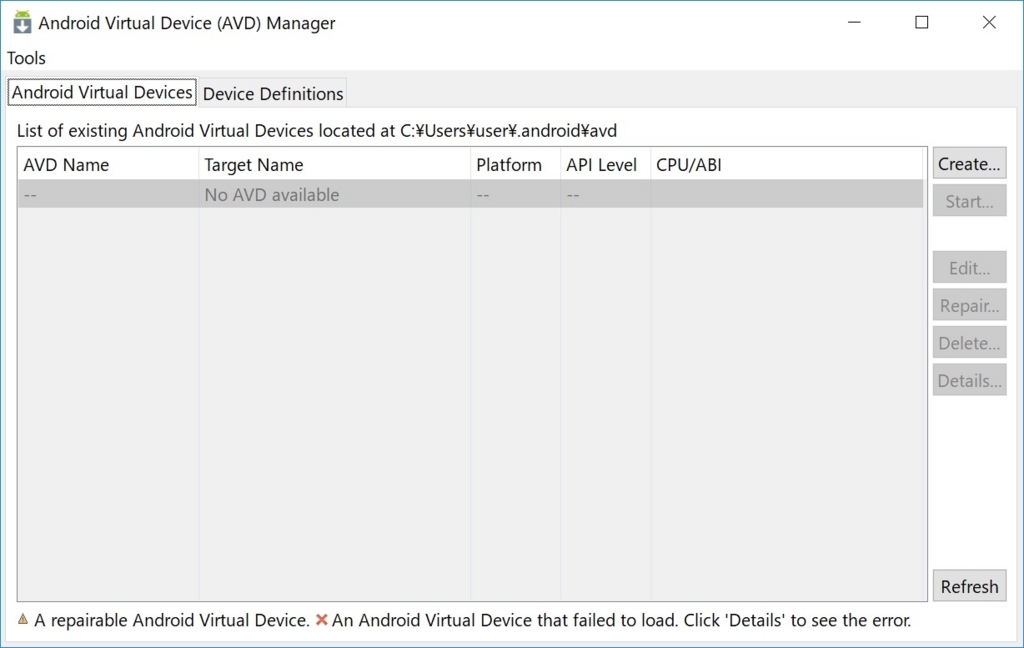Maximize the AVD Manager window
The height and width of the screenshot is (648, 1024).
click(921, 22)
